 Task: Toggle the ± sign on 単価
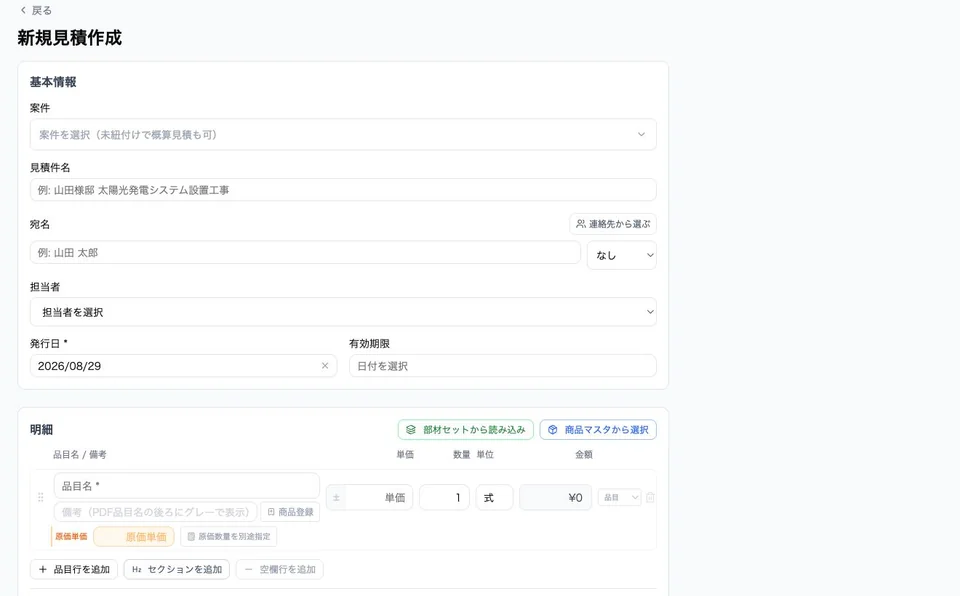point(336,497)
